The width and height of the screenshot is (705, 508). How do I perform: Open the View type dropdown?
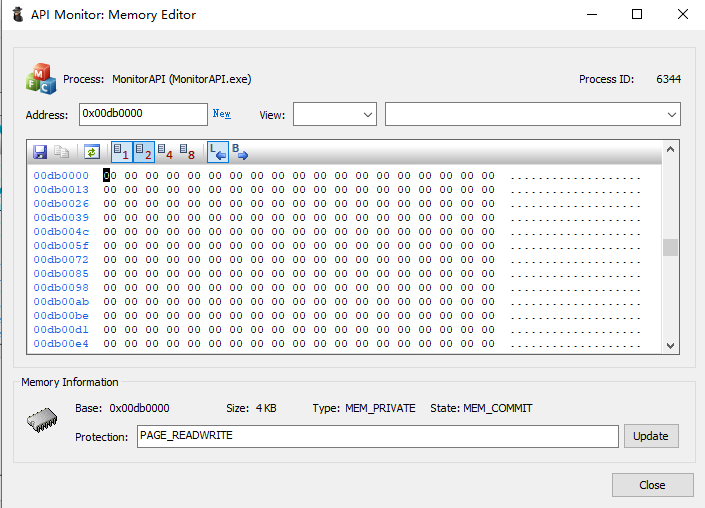point(335,114)
